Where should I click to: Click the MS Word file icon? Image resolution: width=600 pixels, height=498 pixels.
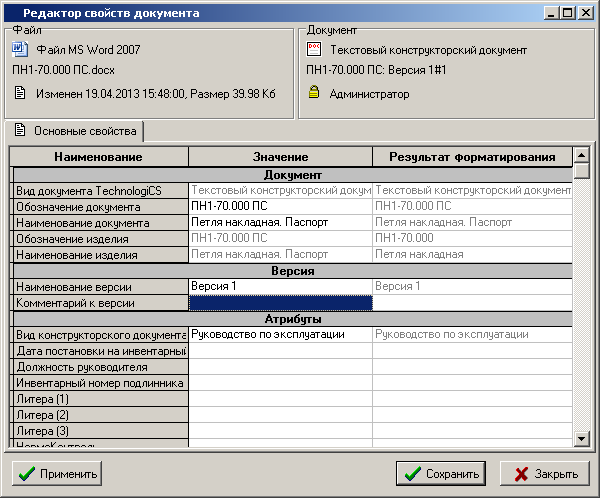pyautogui.click(x=20, y=49)
